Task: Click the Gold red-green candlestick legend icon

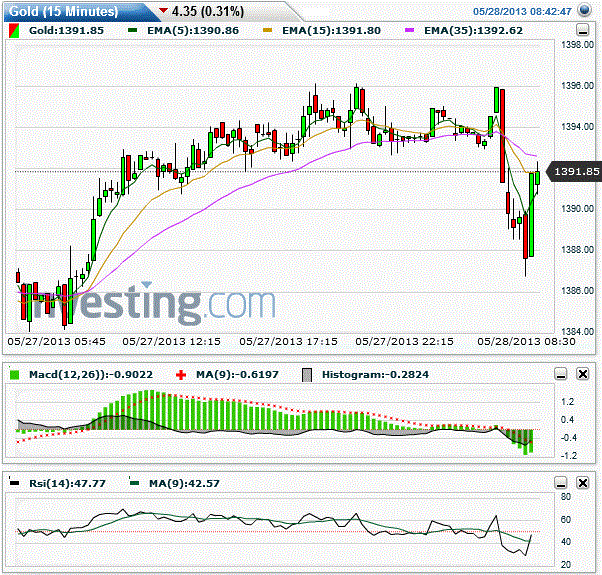Action: click(14, 31)
